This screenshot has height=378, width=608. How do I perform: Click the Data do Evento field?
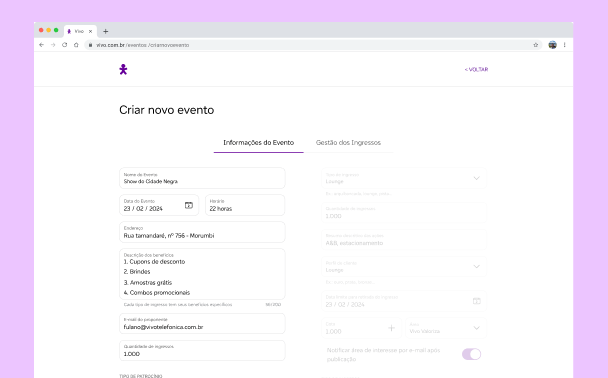coord(159,205)
